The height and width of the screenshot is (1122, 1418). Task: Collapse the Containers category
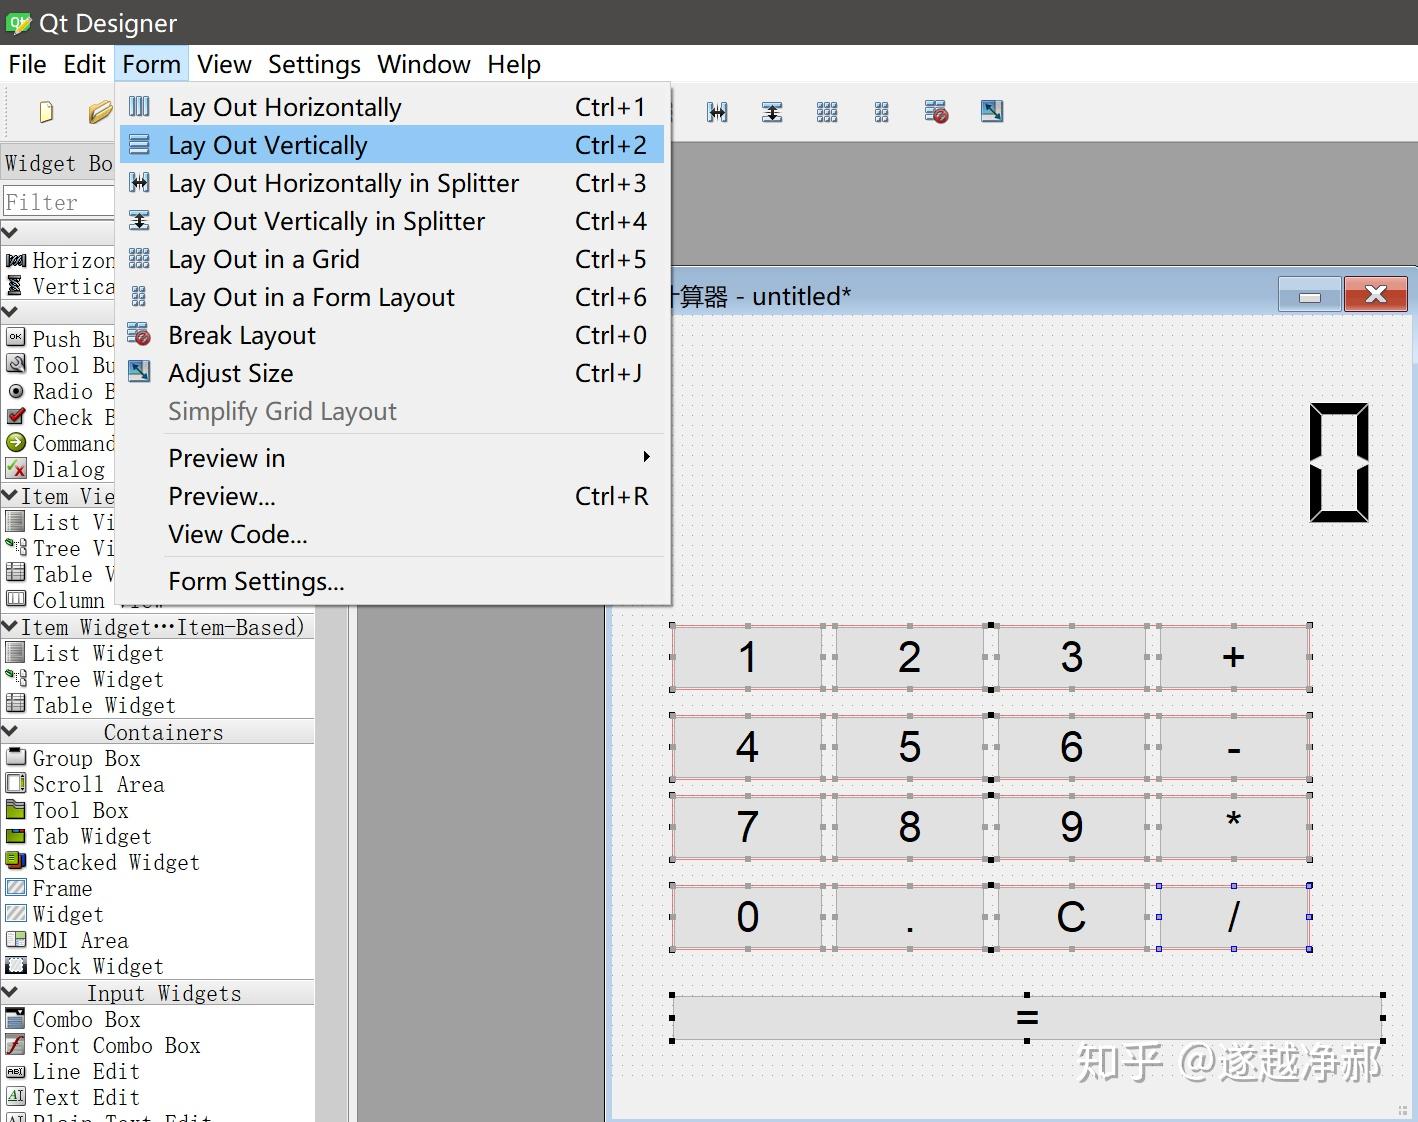[x=10, y=732]
